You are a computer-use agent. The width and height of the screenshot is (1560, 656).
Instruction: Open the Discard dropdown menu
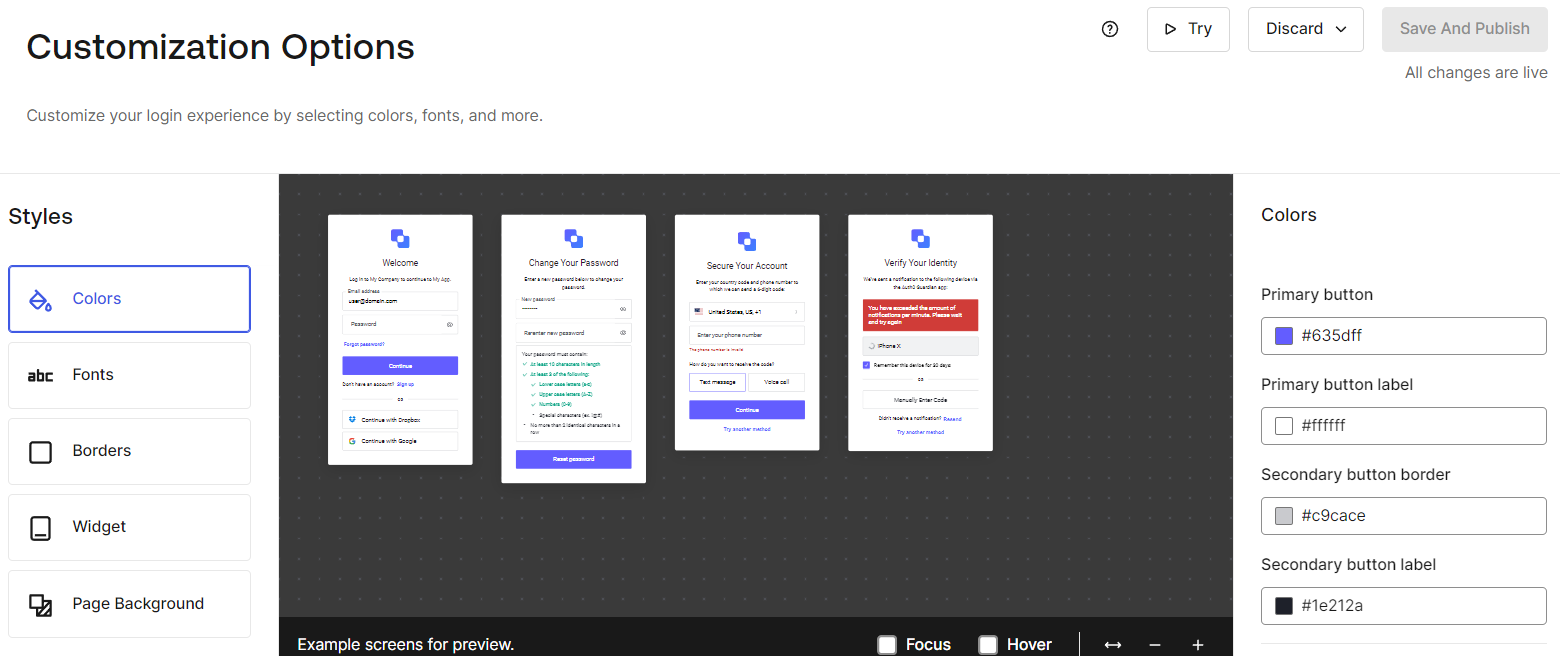pyautogui.click(x=1305, y=29)
